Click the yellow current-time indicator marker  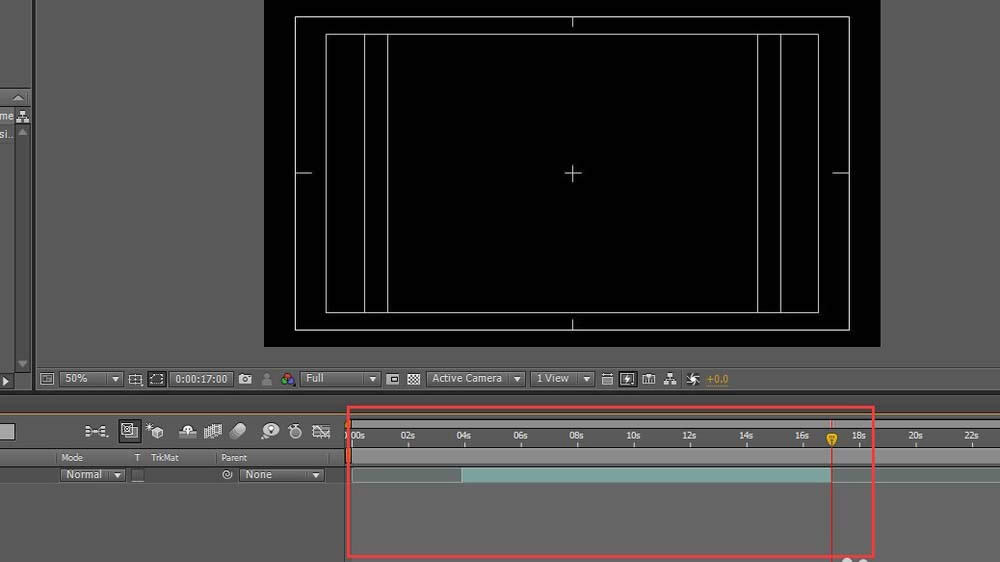(832, 439)
